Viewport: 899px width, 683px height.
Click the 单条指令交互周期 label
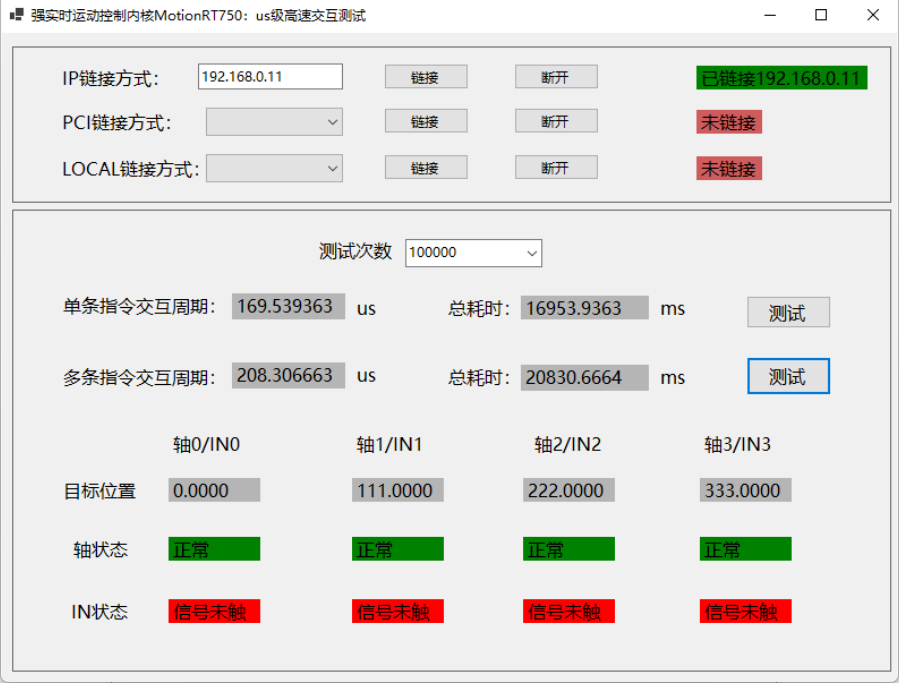(x=139, y=307)
